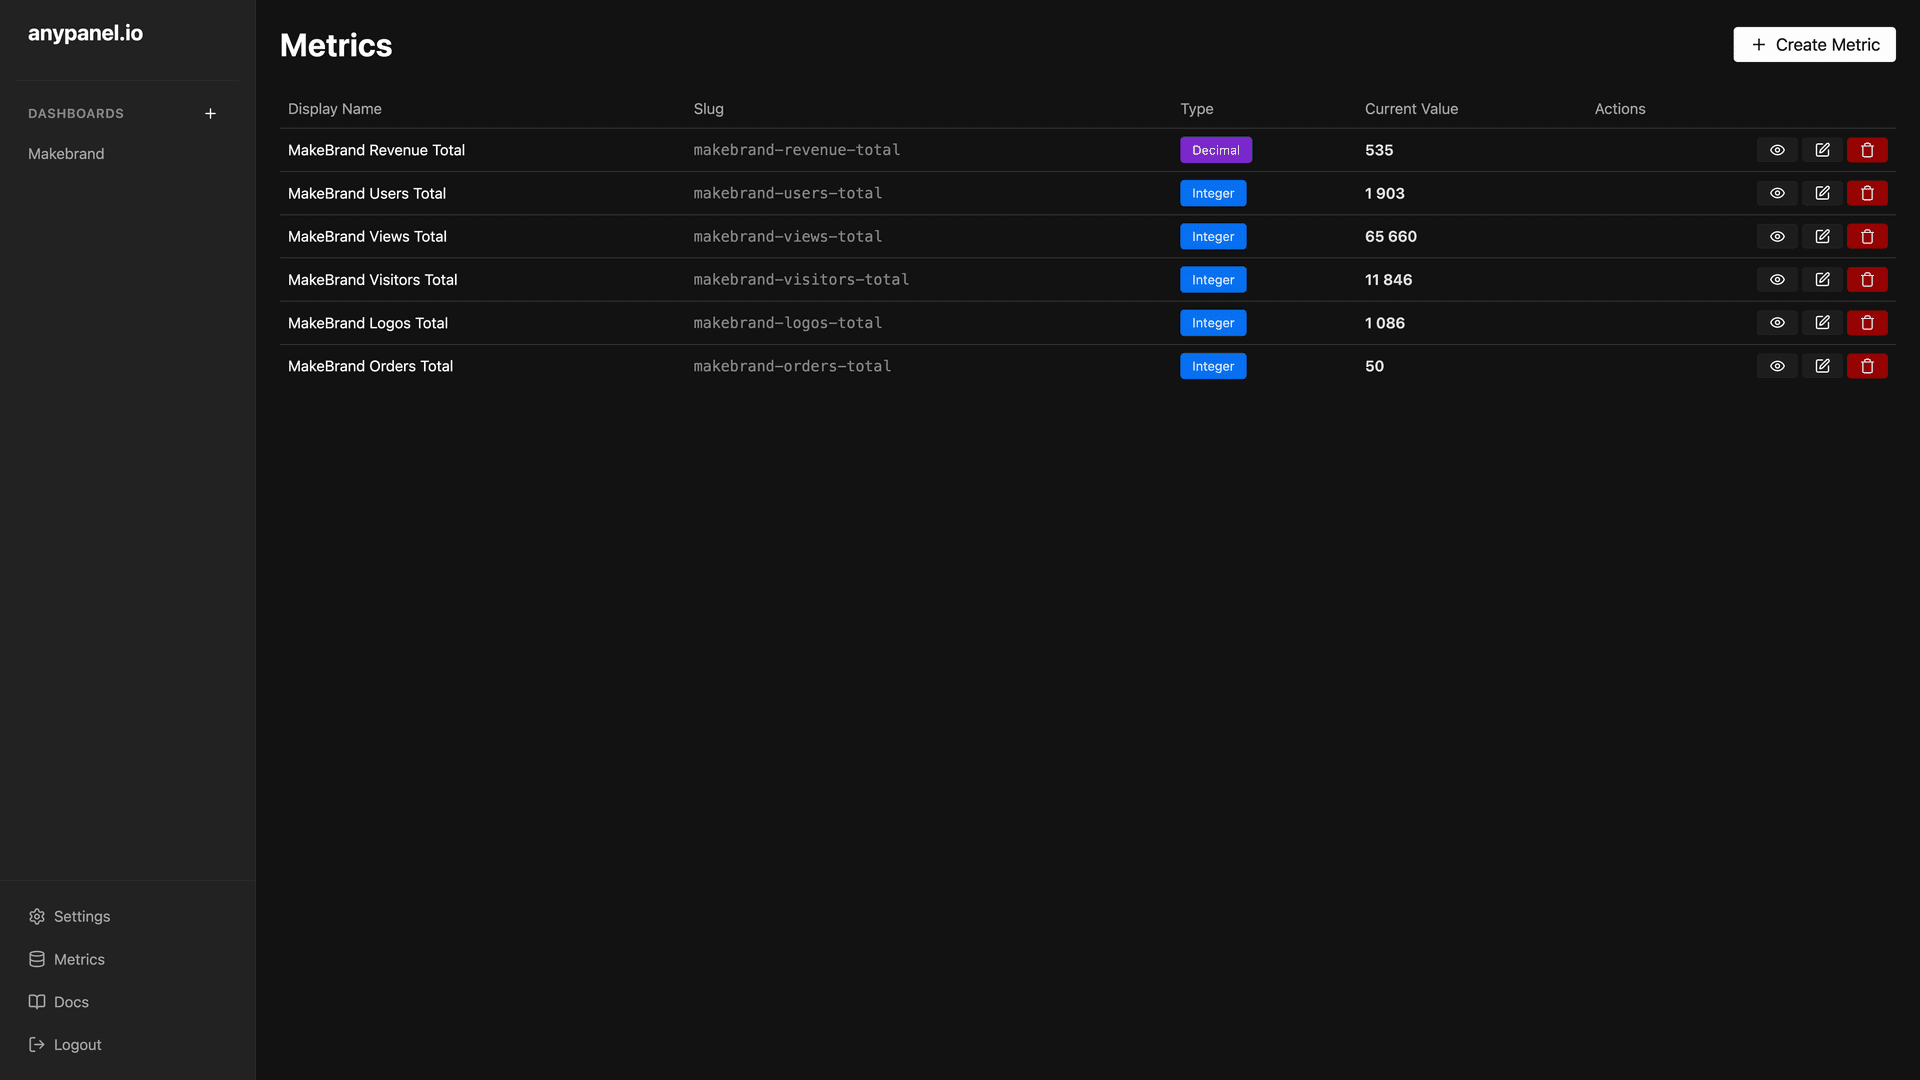Delete MakeBrand Logos Total via trash icon
This screenshot has width=1920, height=1080.
(x=1867, y=322)
